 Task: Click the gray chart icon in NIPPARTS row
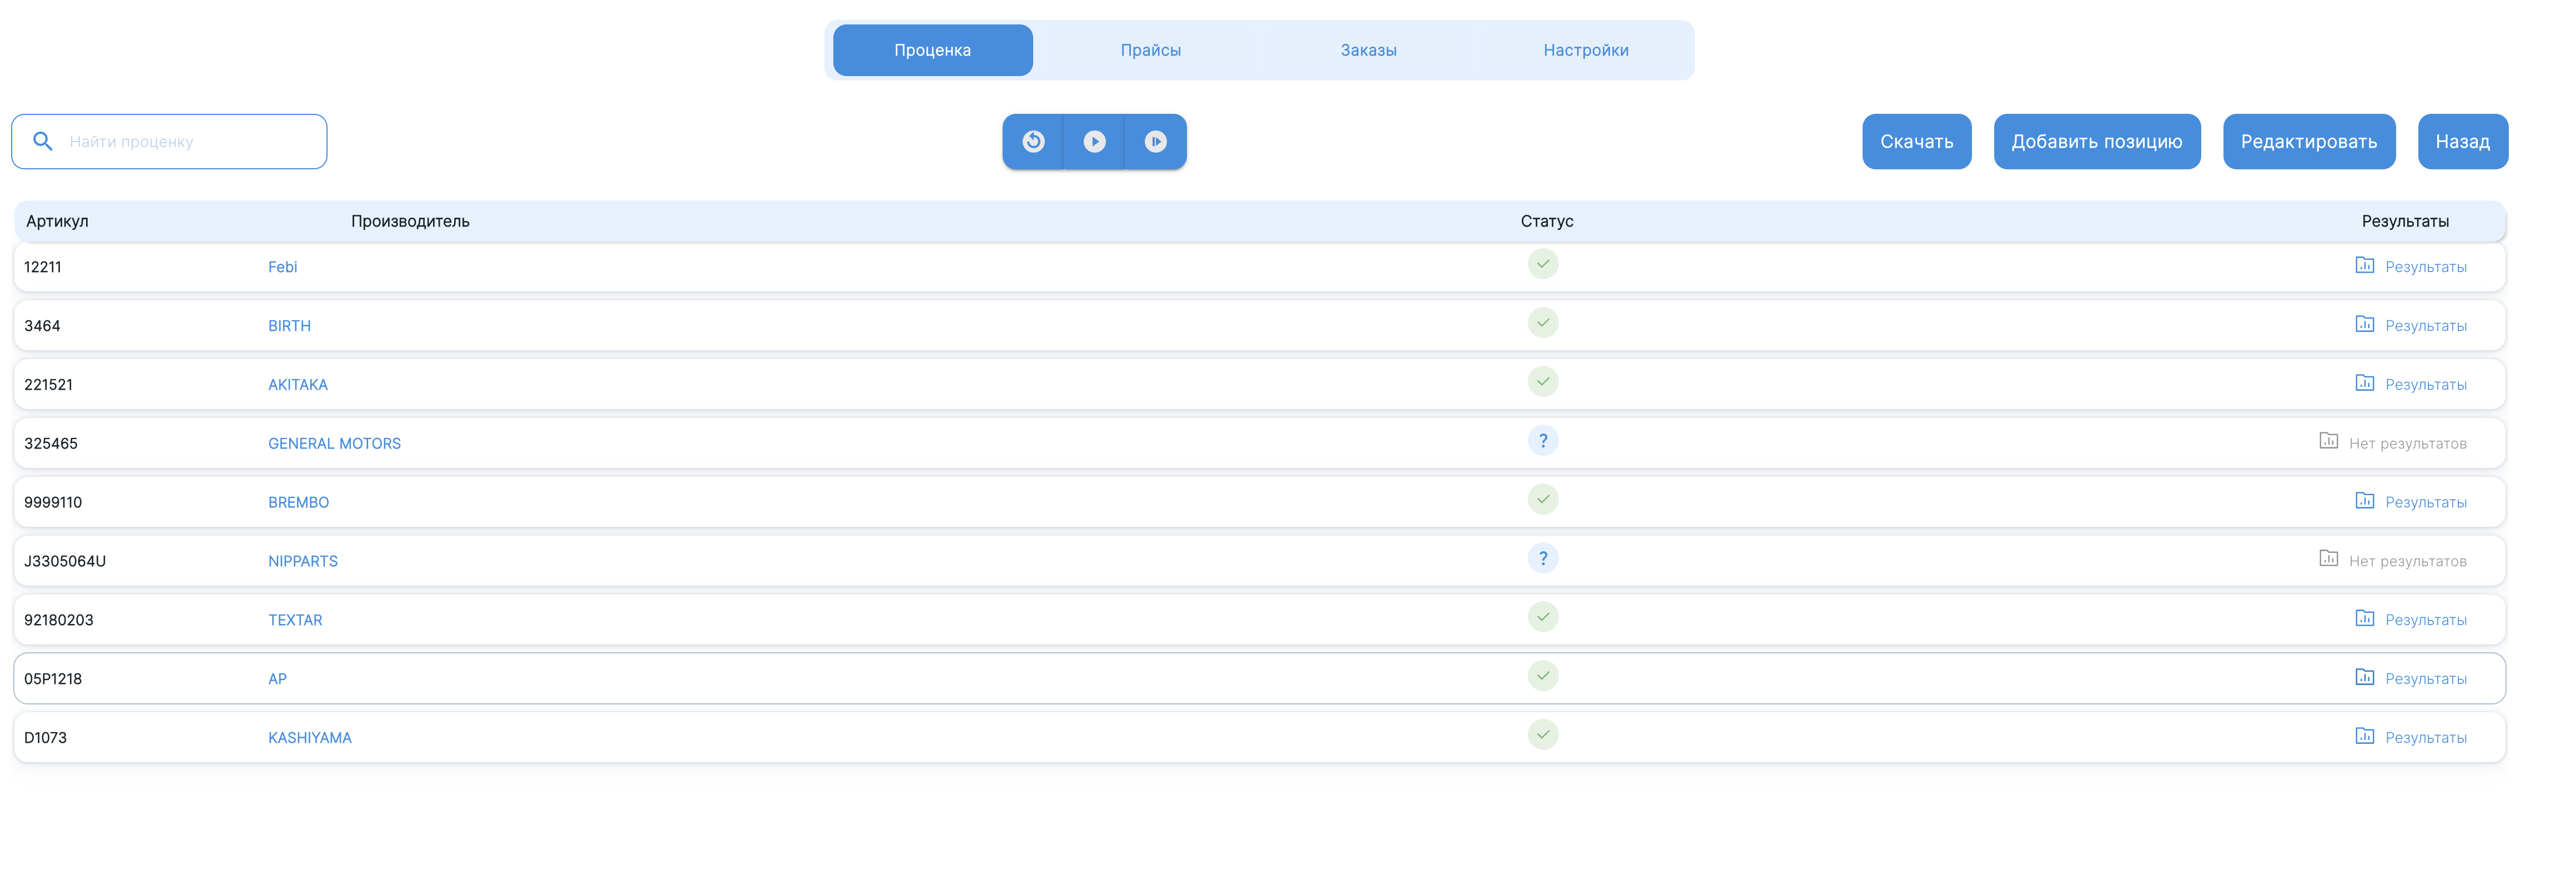pos(2328,559)
